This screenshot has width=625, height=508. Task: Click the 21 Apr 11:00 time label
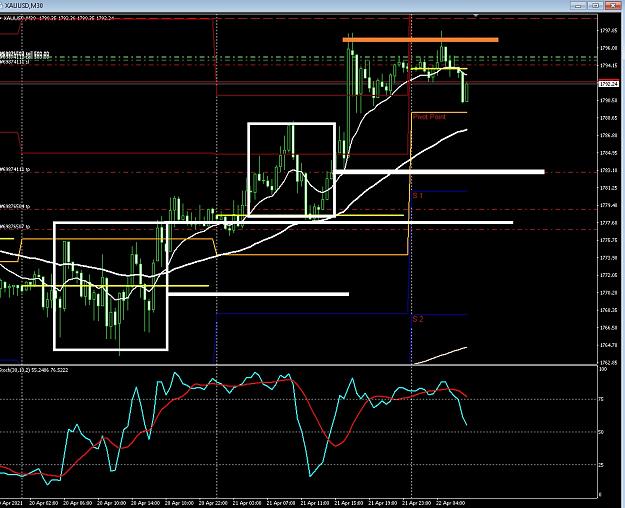click(315, 503)
